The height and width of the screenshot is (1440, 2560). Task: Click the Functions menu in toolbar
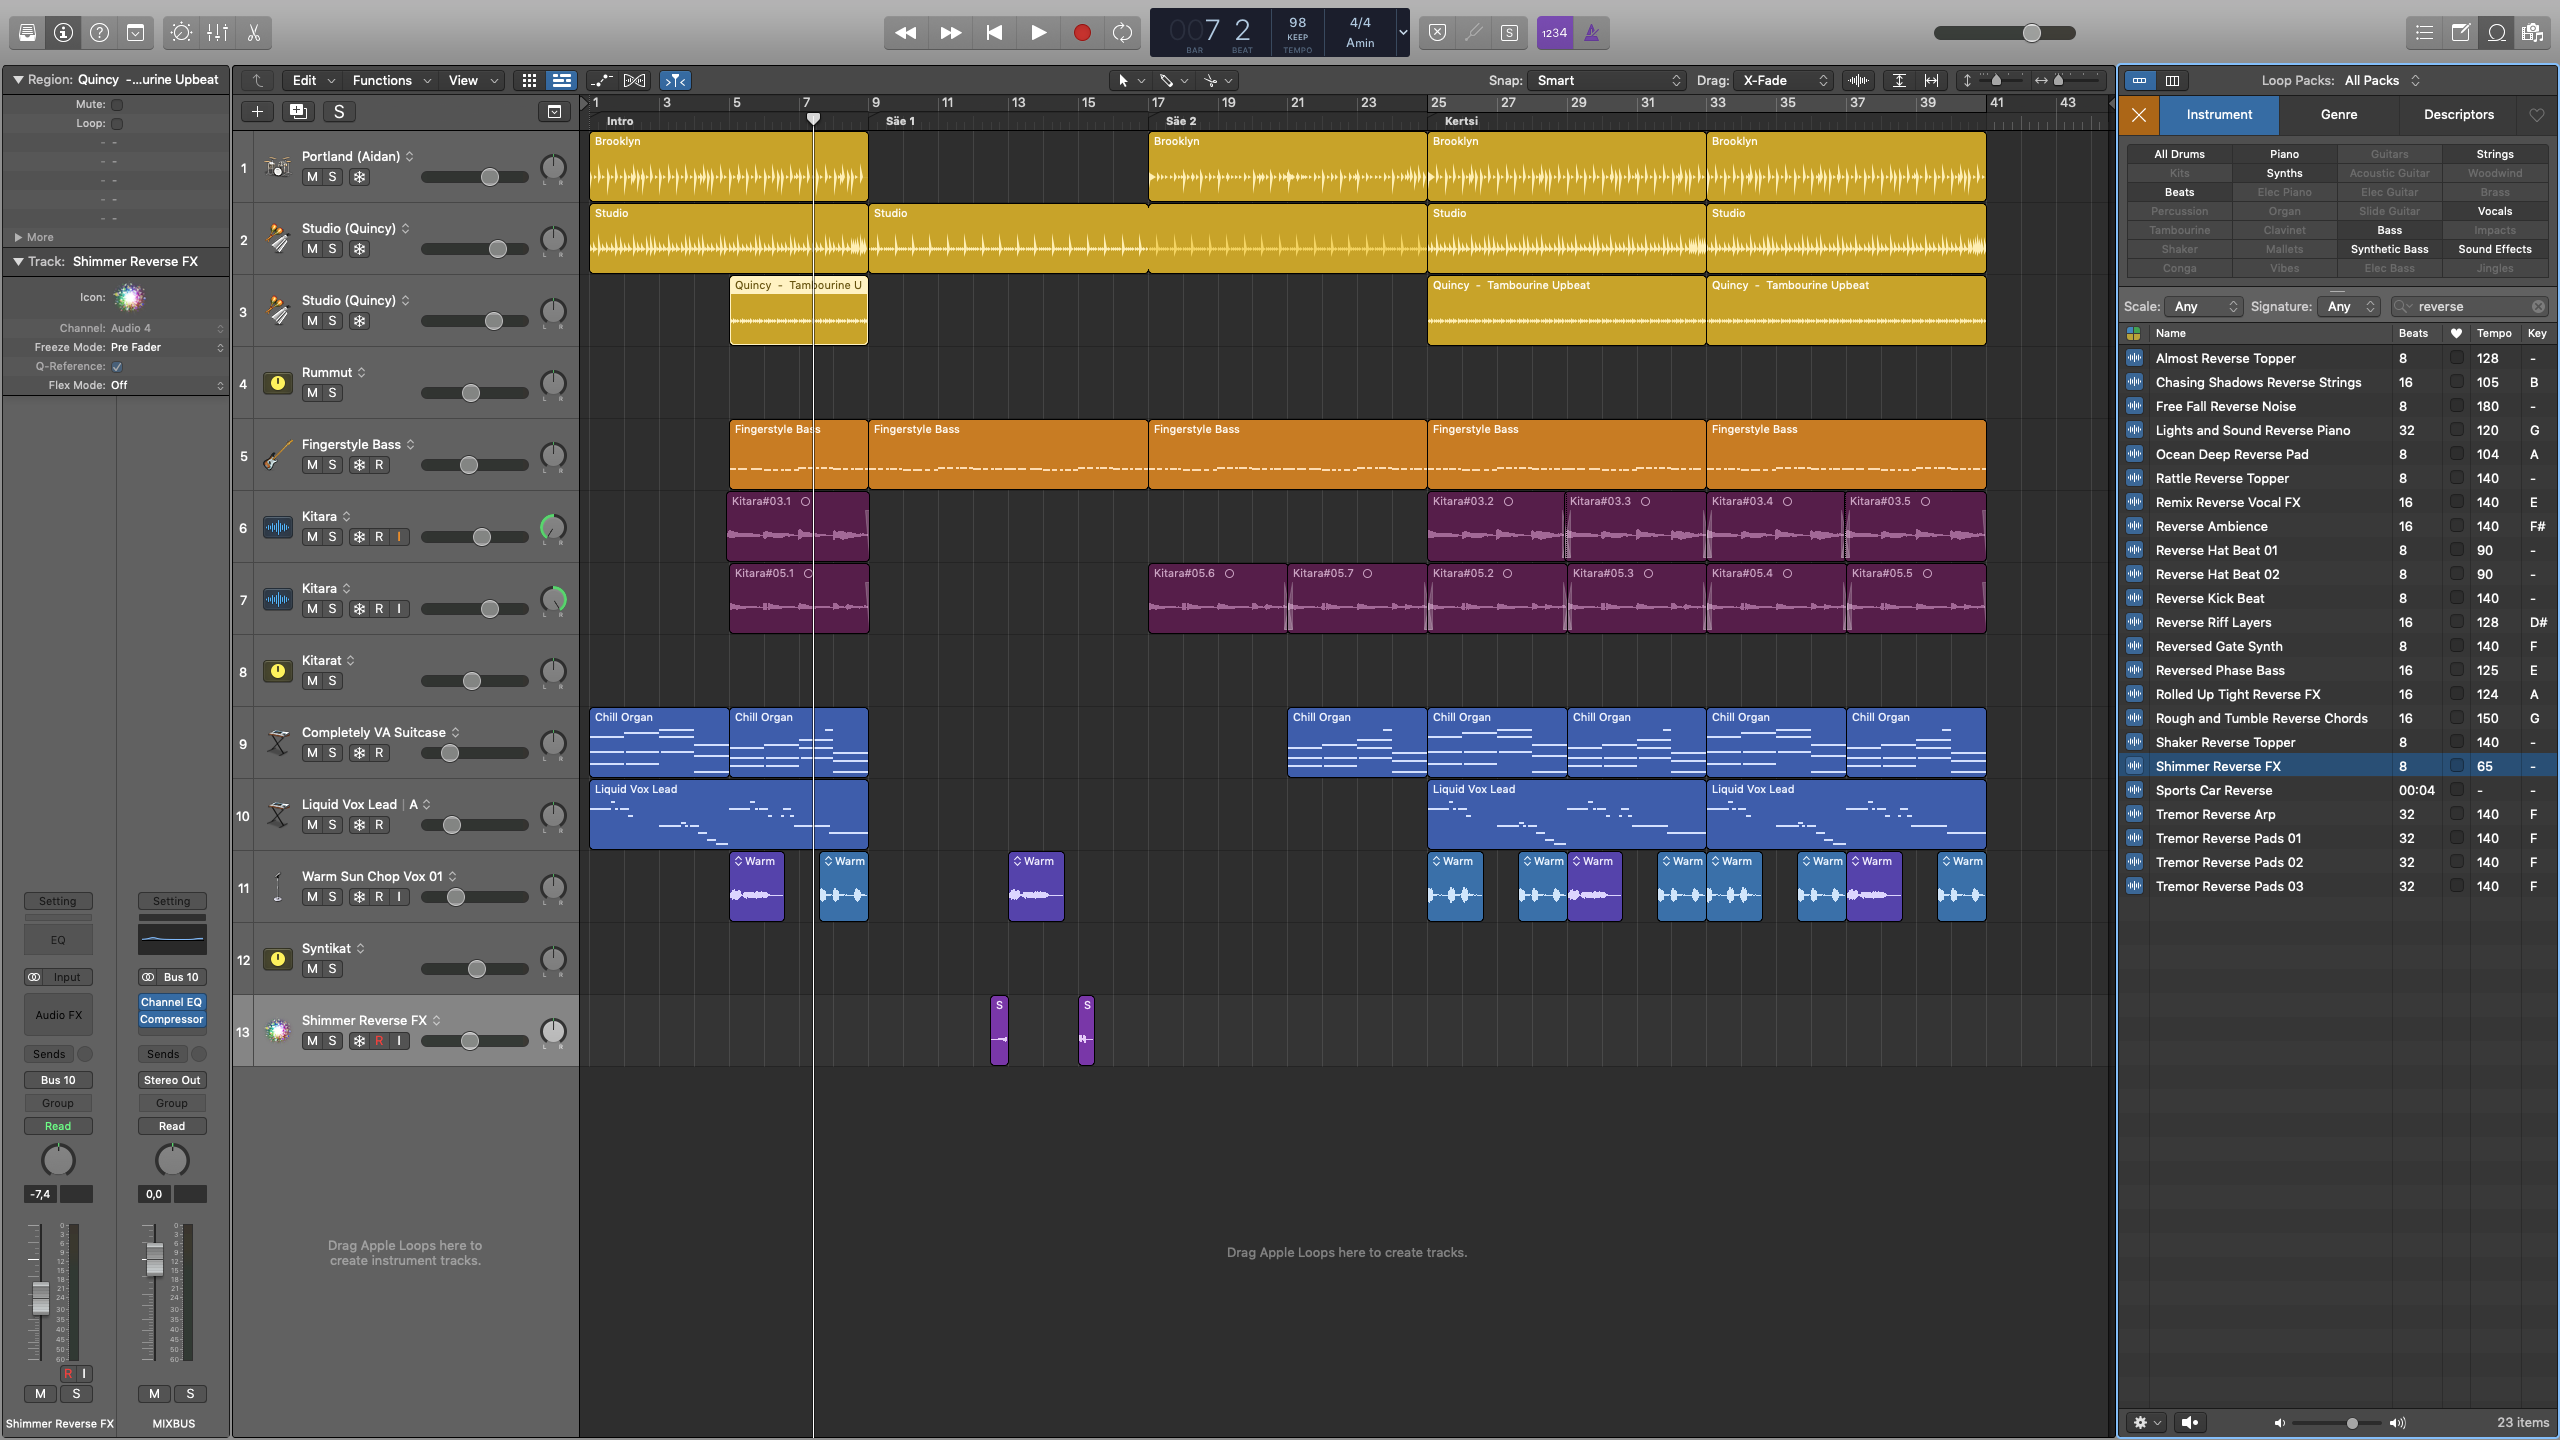click(385, 79)
